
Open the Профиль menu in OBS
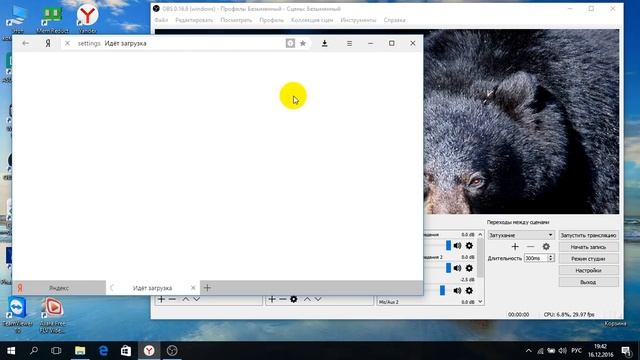272,20
